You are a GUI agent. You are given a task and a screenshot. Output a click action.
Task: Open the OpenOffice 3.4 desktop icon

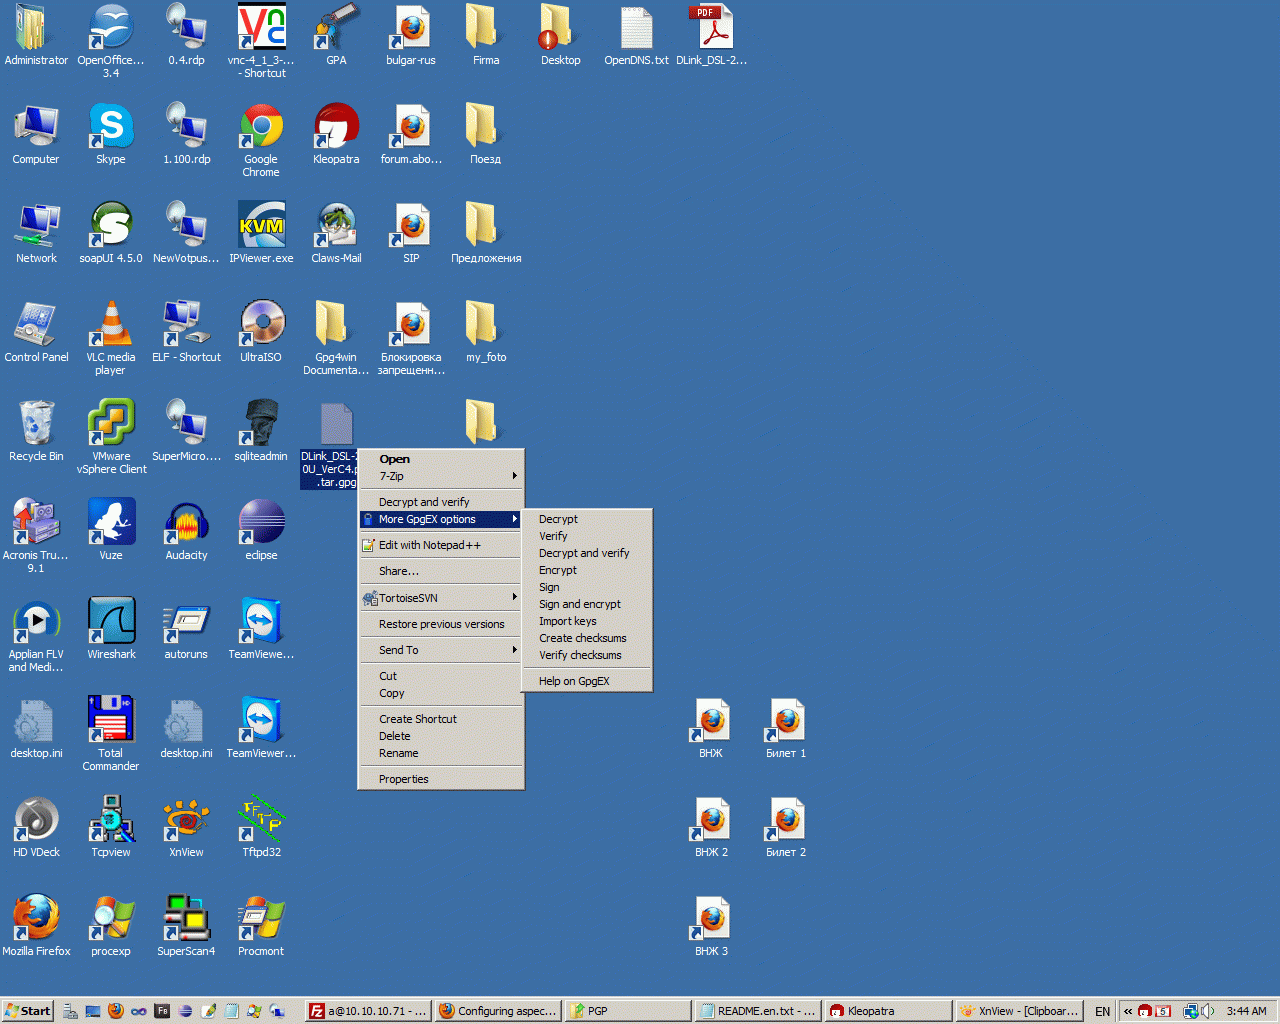pos(111,41)
